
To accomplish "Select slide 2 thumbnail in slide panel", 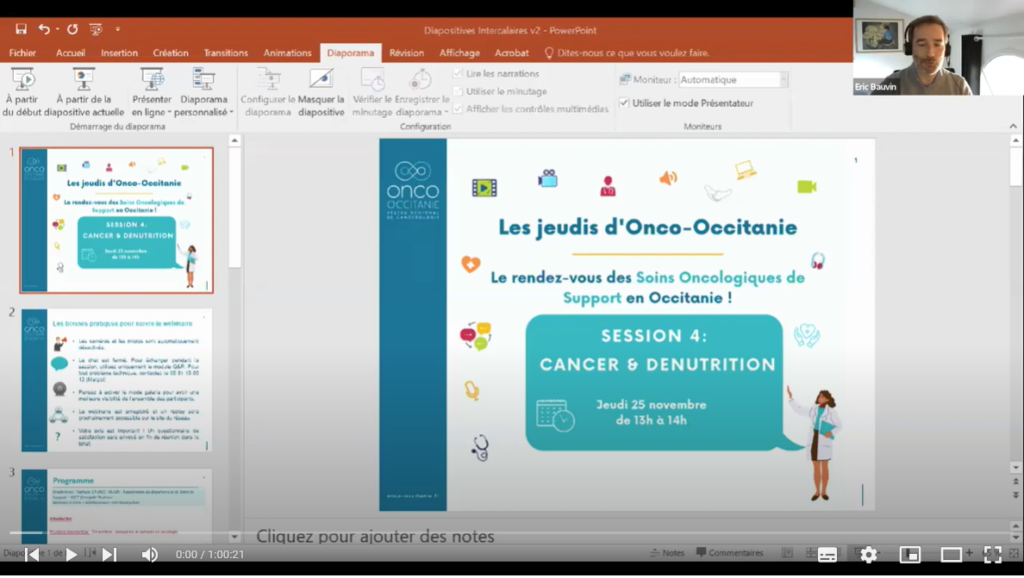I will pos(117,380).
